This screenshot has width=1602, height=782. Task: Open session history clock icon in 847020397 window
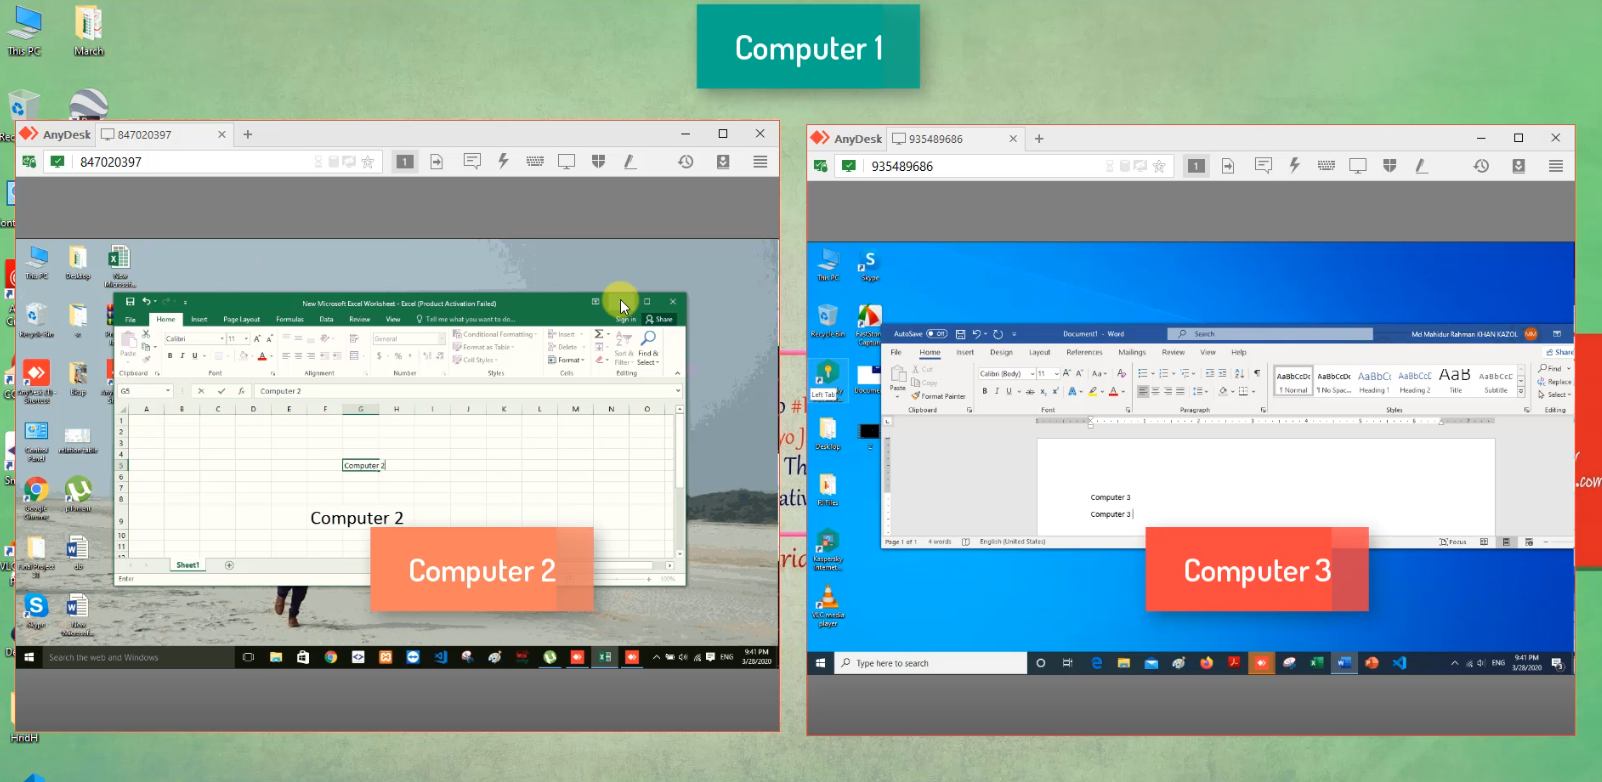686,161
